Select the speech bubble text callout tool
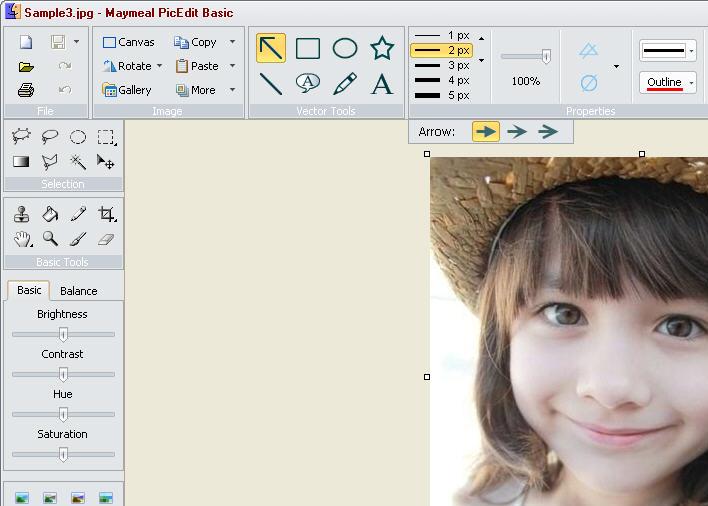The image size is (708, 506). click(x=308, y=84)
